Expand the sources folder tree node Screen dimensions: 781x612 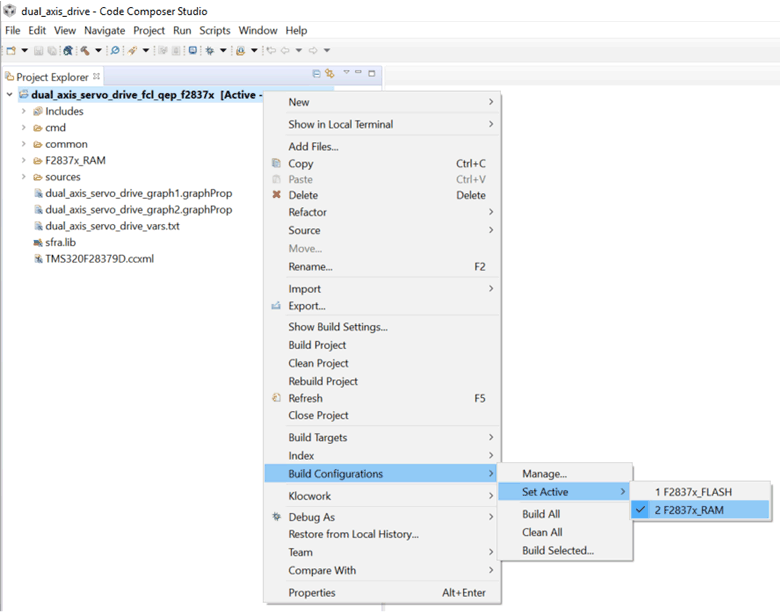(23, 177)
